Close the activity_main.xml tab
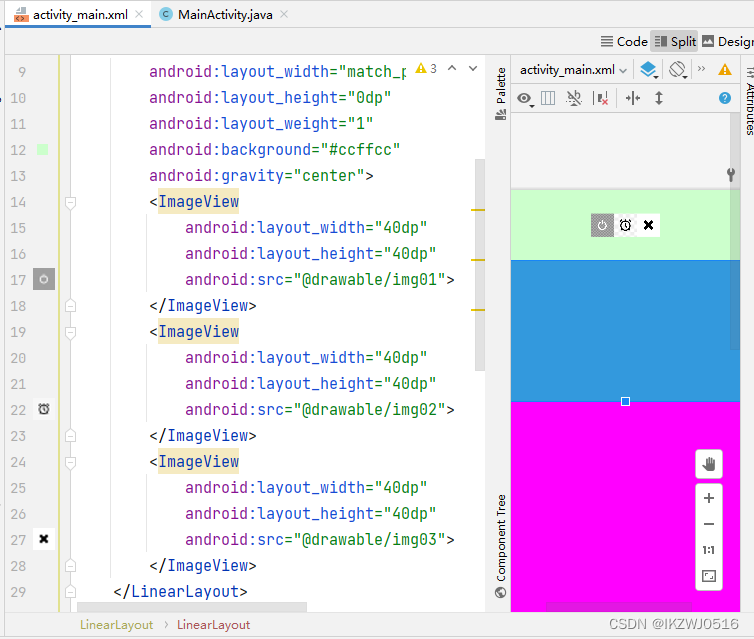 tap(139, 14)
